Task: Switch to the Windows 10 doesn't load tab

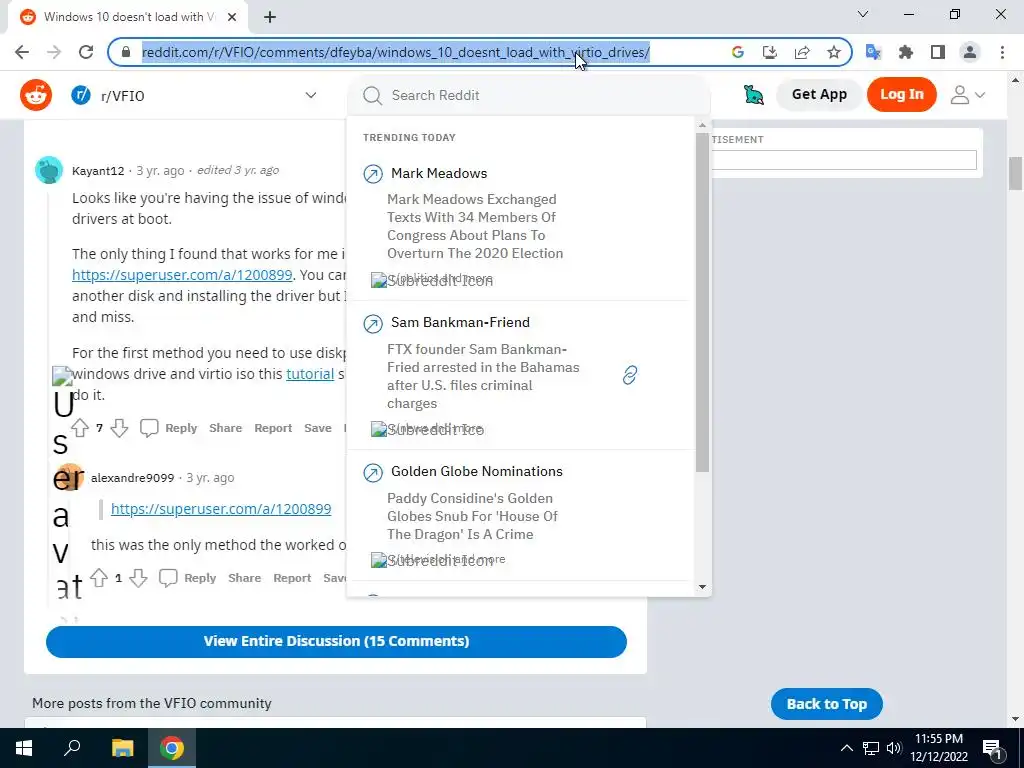Action: 128,17
